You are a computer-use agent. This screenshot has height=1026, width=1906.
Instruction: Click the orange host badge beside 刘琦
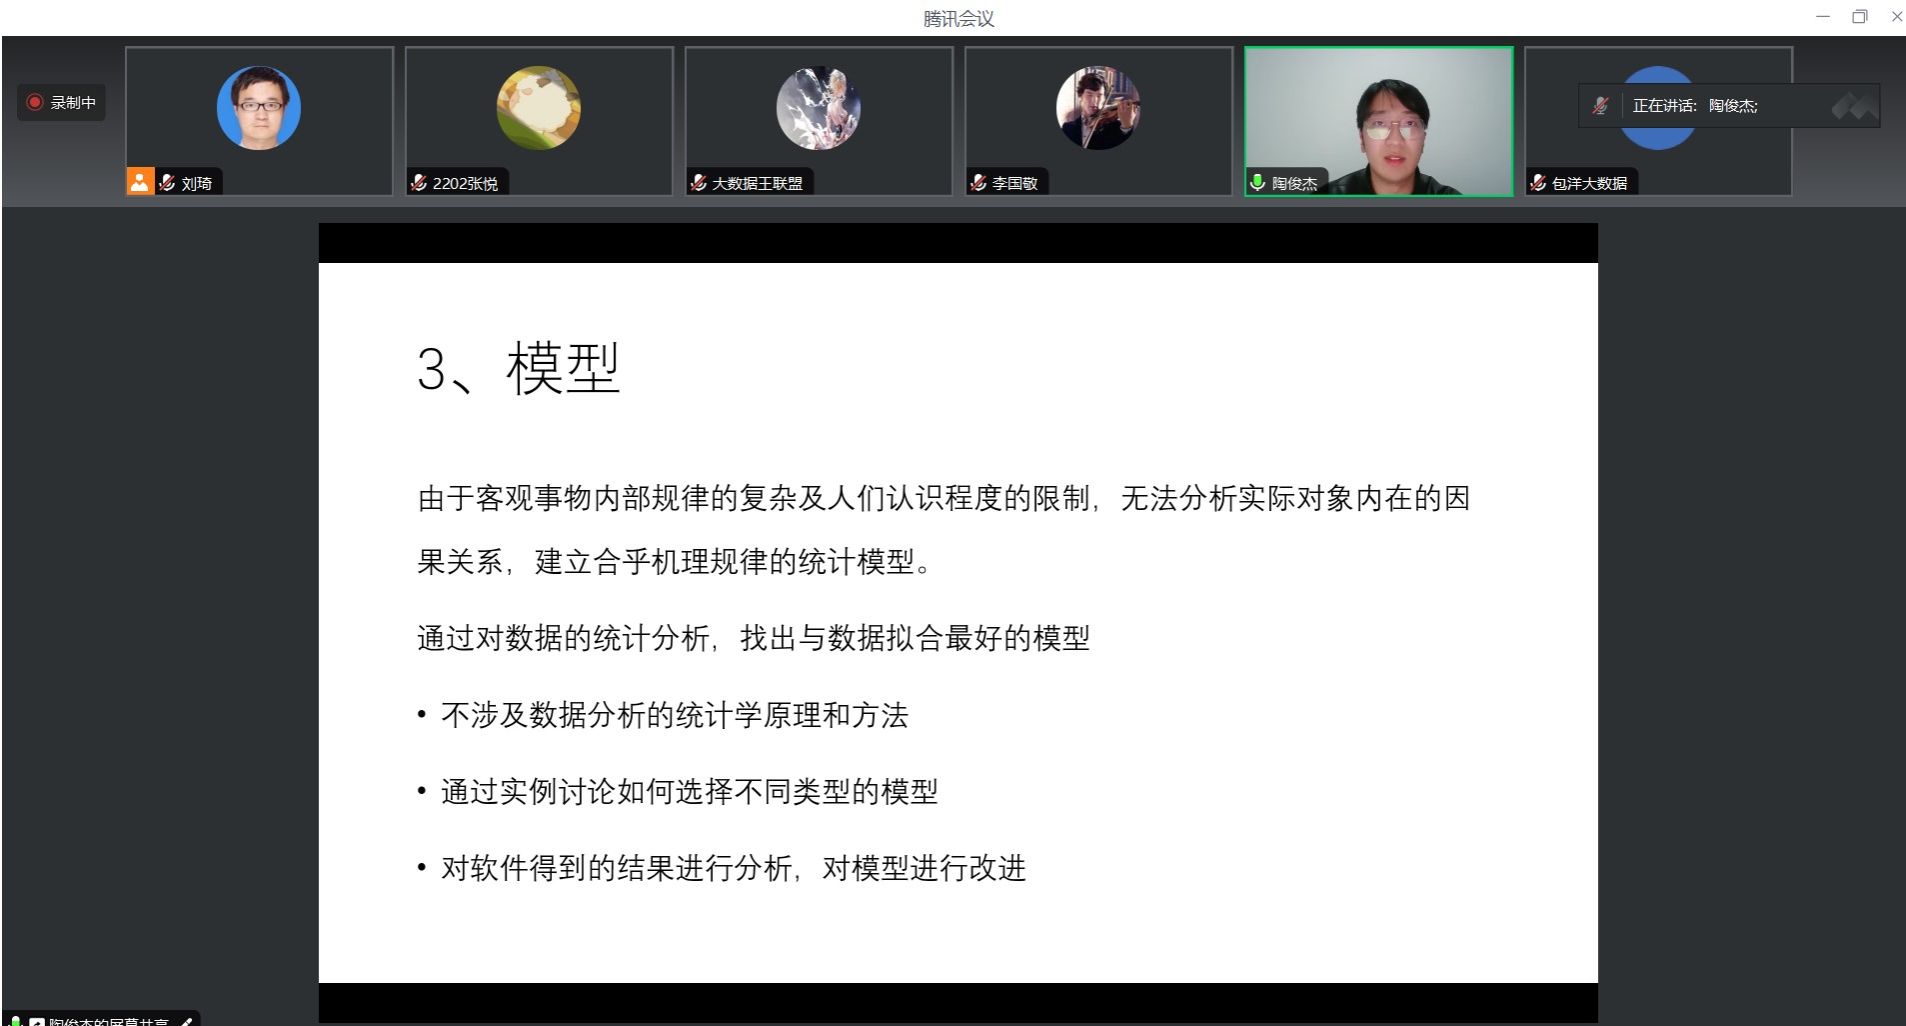click(139, 182)
